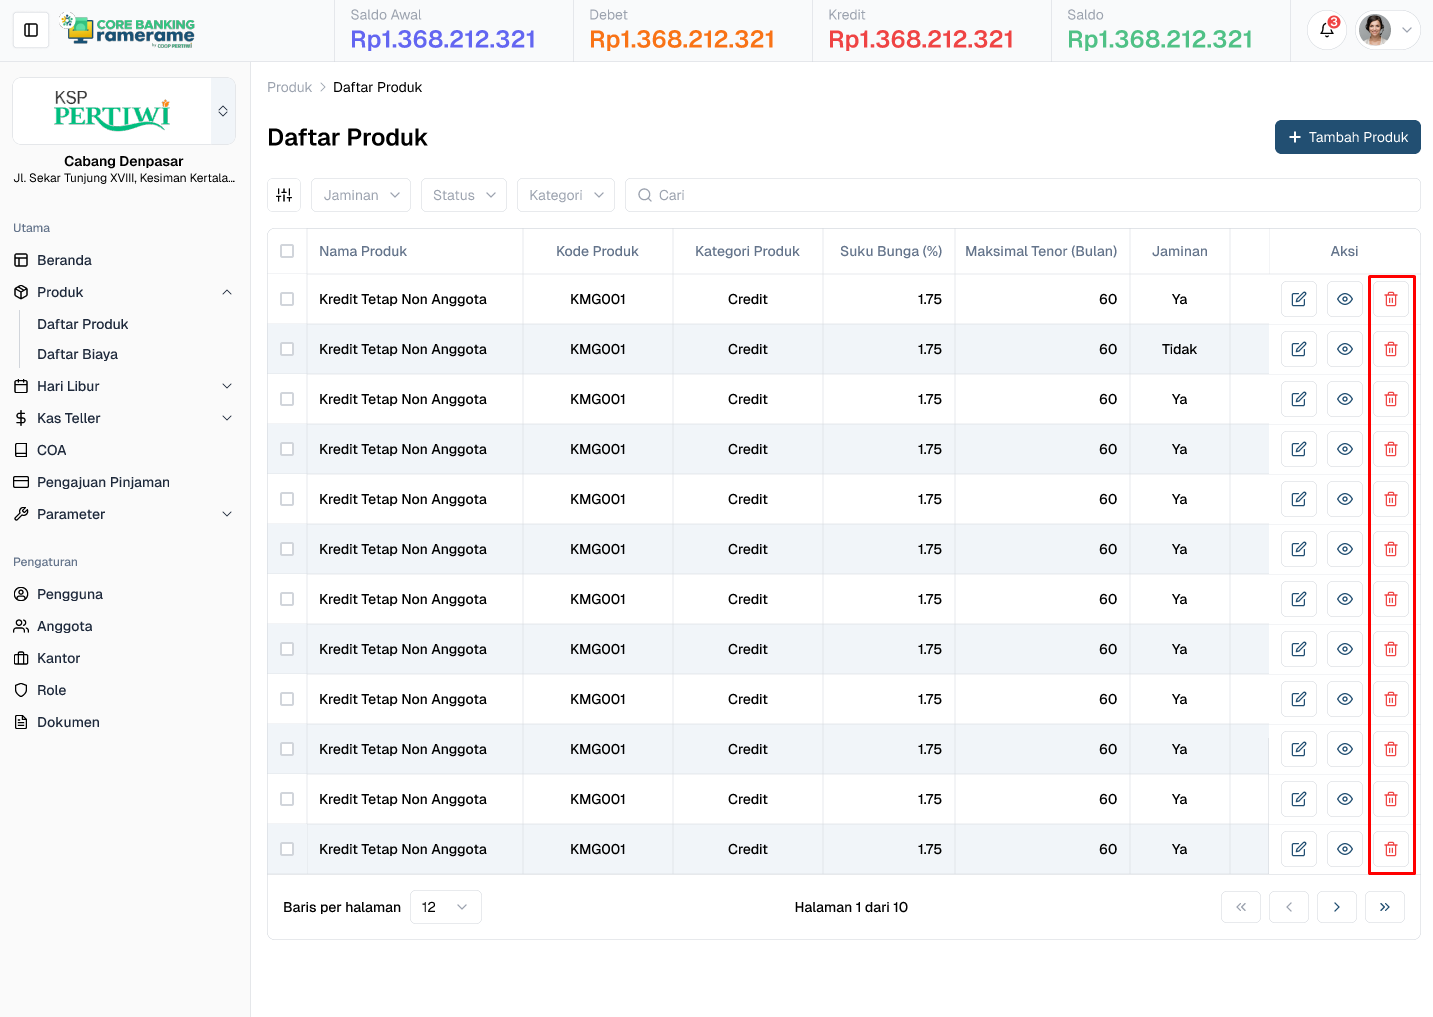Check the select-all header checkbox
Viewport: 1433px width, 1017px height.
[x=287, y=251]
